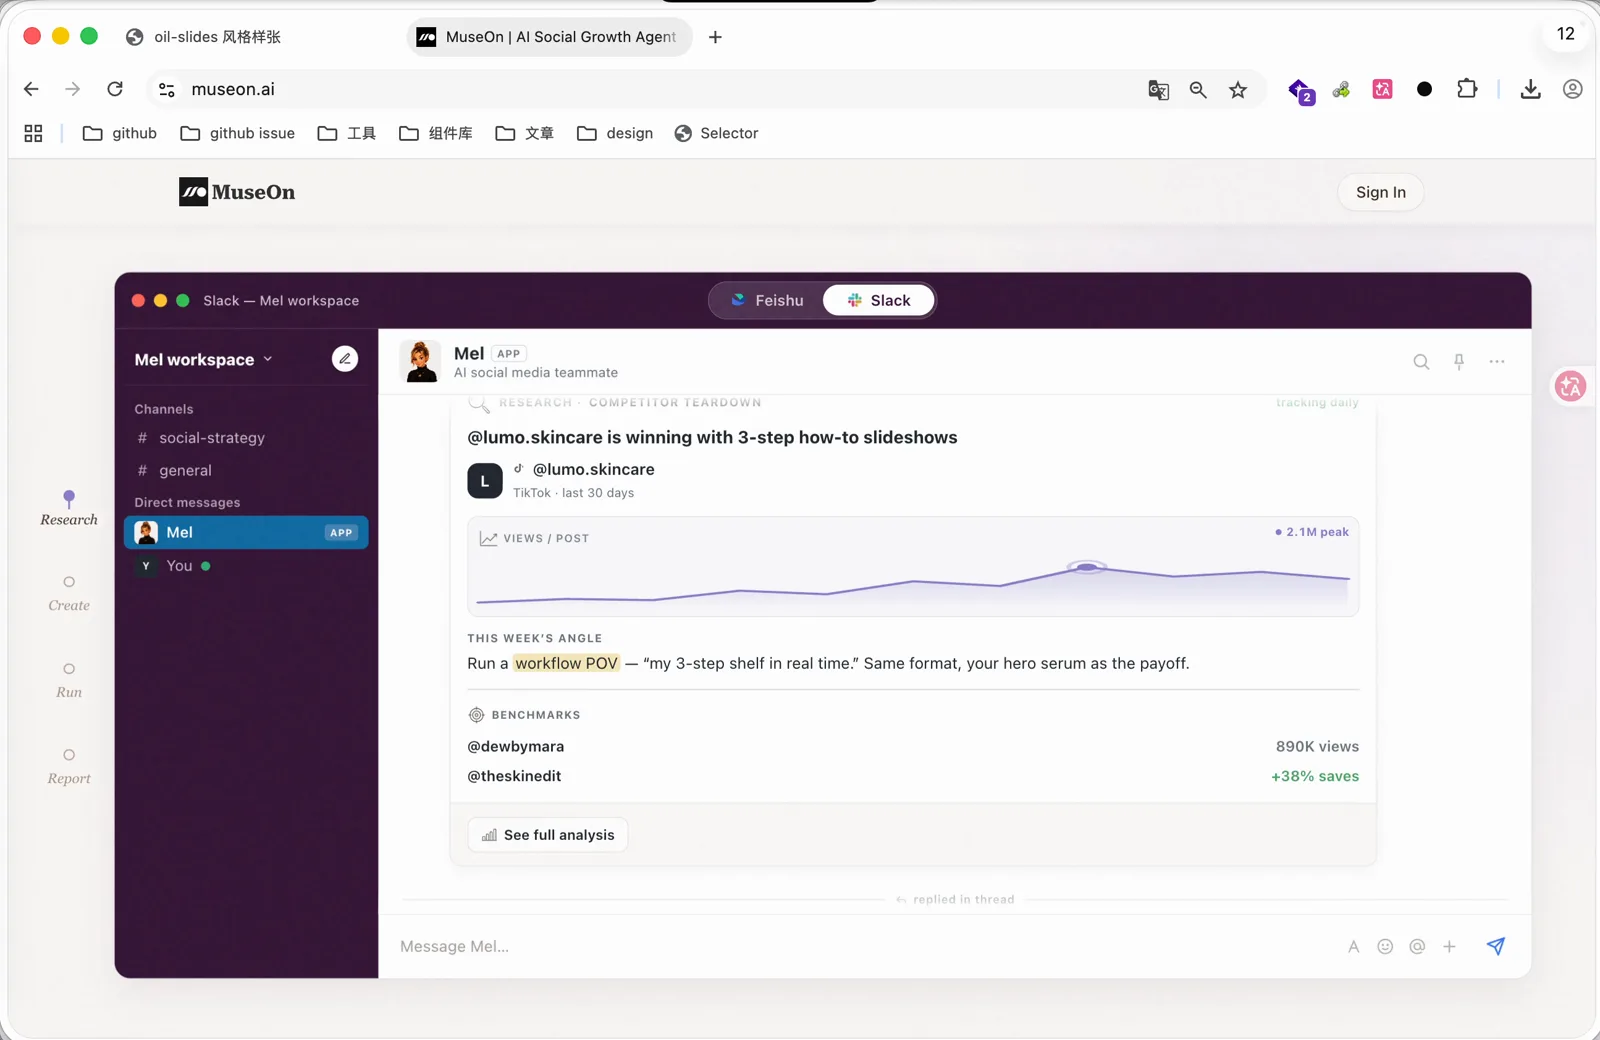The image size is (1600, 1040).
Task: Click the 890K views value
Action: pos(1317,746)
